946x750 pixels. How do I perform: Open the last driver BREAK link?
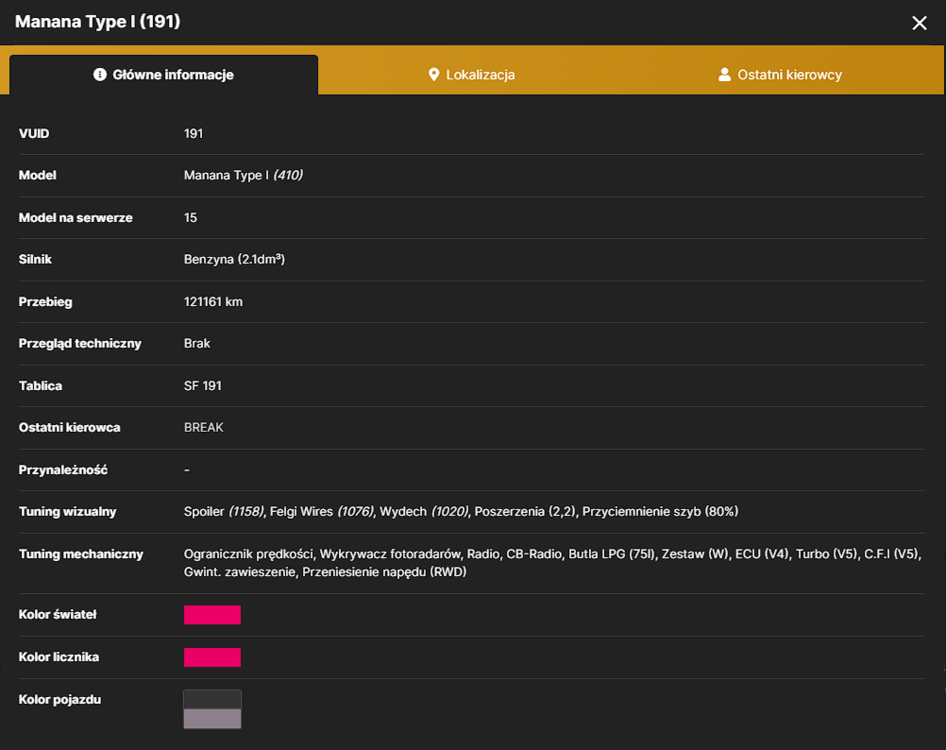pyautogui.click(x=203, y=427)
